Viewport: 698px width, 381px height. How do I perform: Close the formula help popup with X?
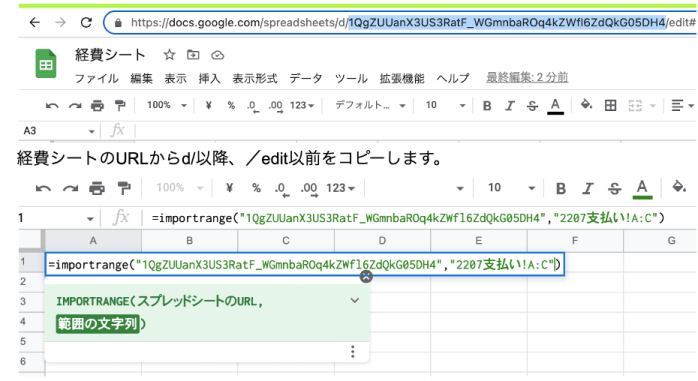(366, 276)
